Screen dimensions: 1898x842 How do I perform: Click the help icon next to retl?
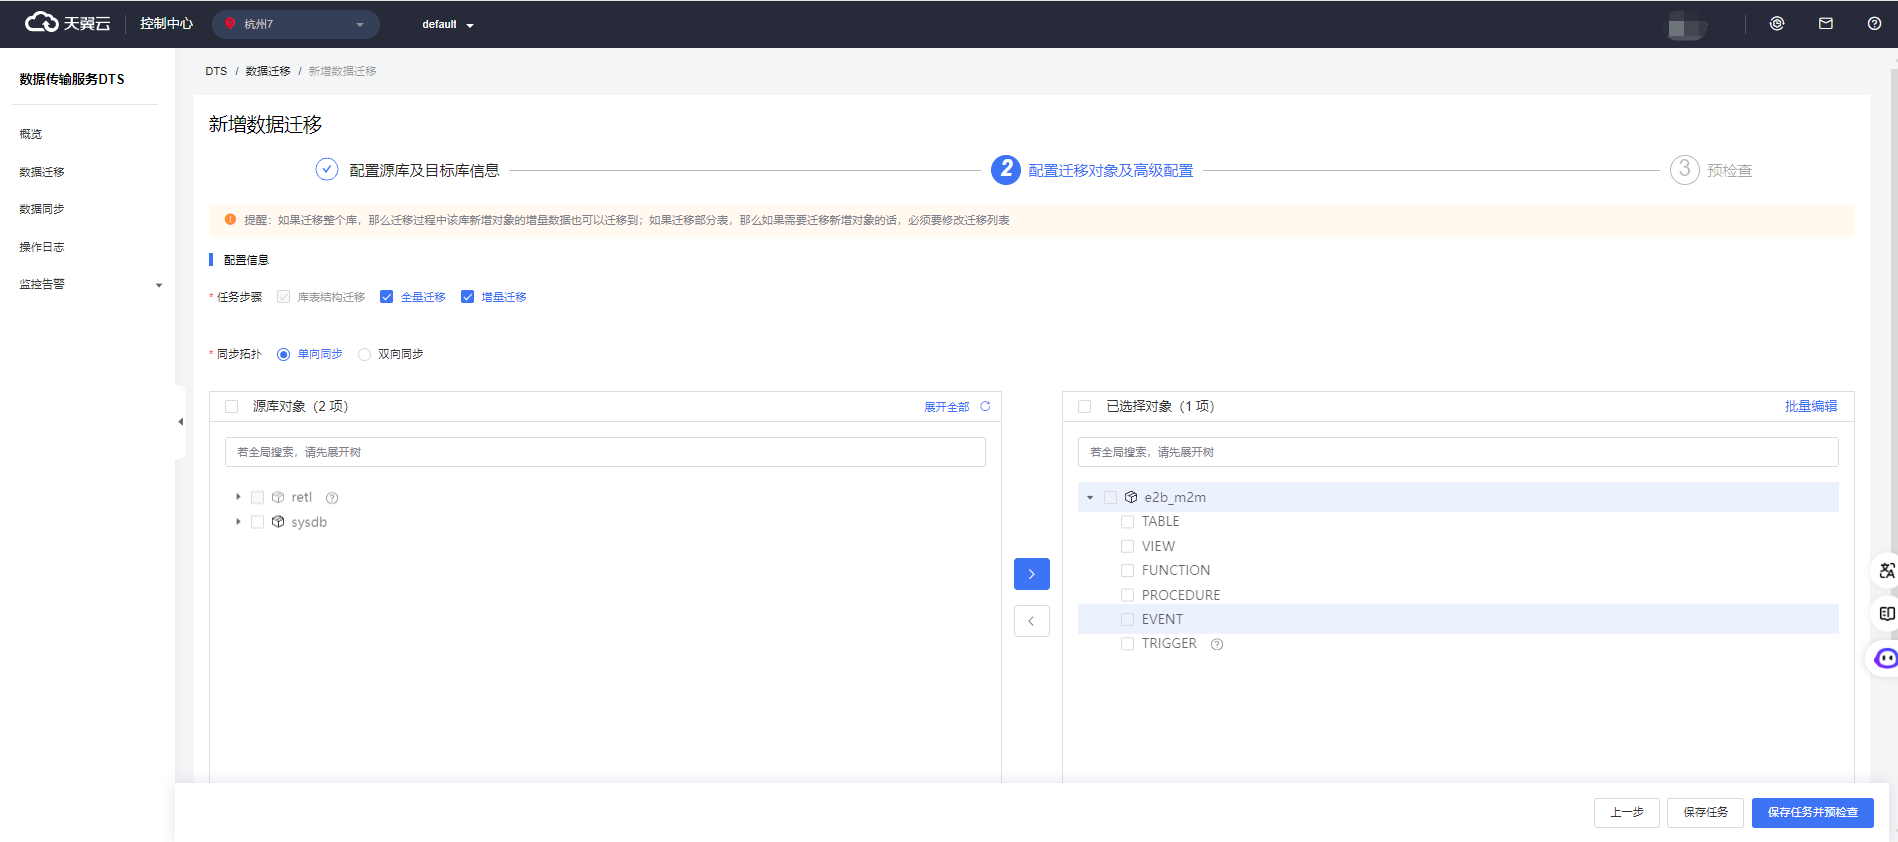point(332,498)
